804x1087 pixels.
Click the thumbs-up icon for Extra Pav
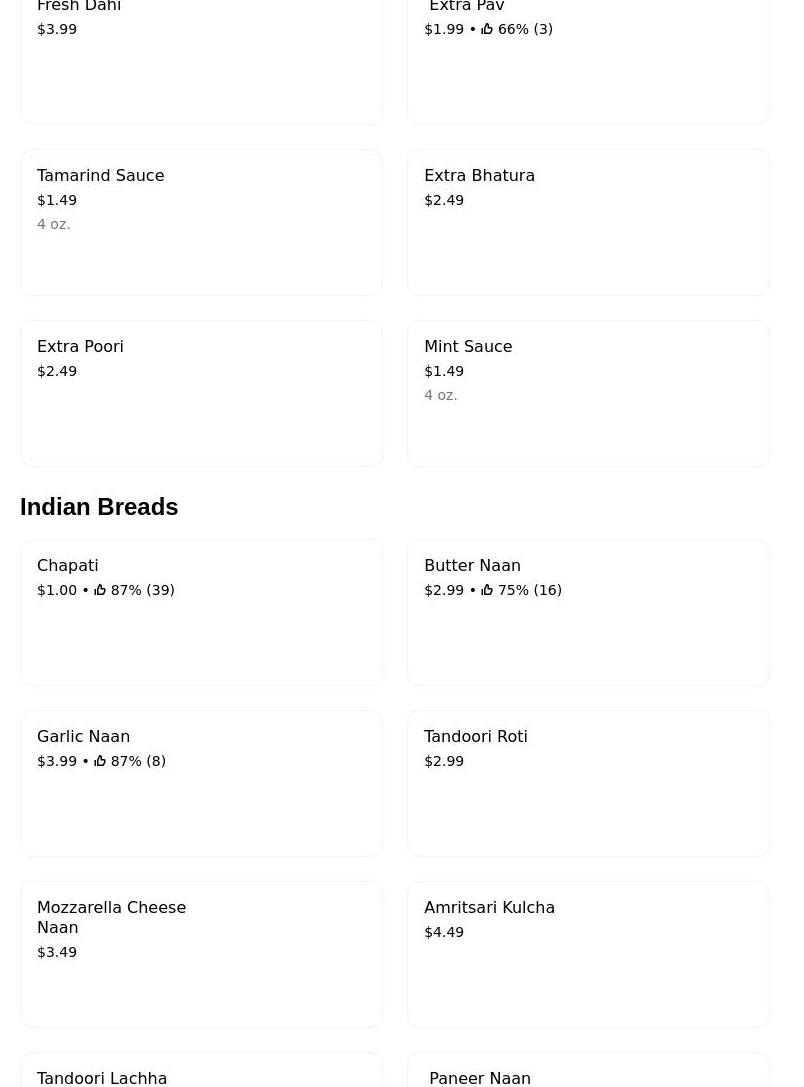click(487, 29)
